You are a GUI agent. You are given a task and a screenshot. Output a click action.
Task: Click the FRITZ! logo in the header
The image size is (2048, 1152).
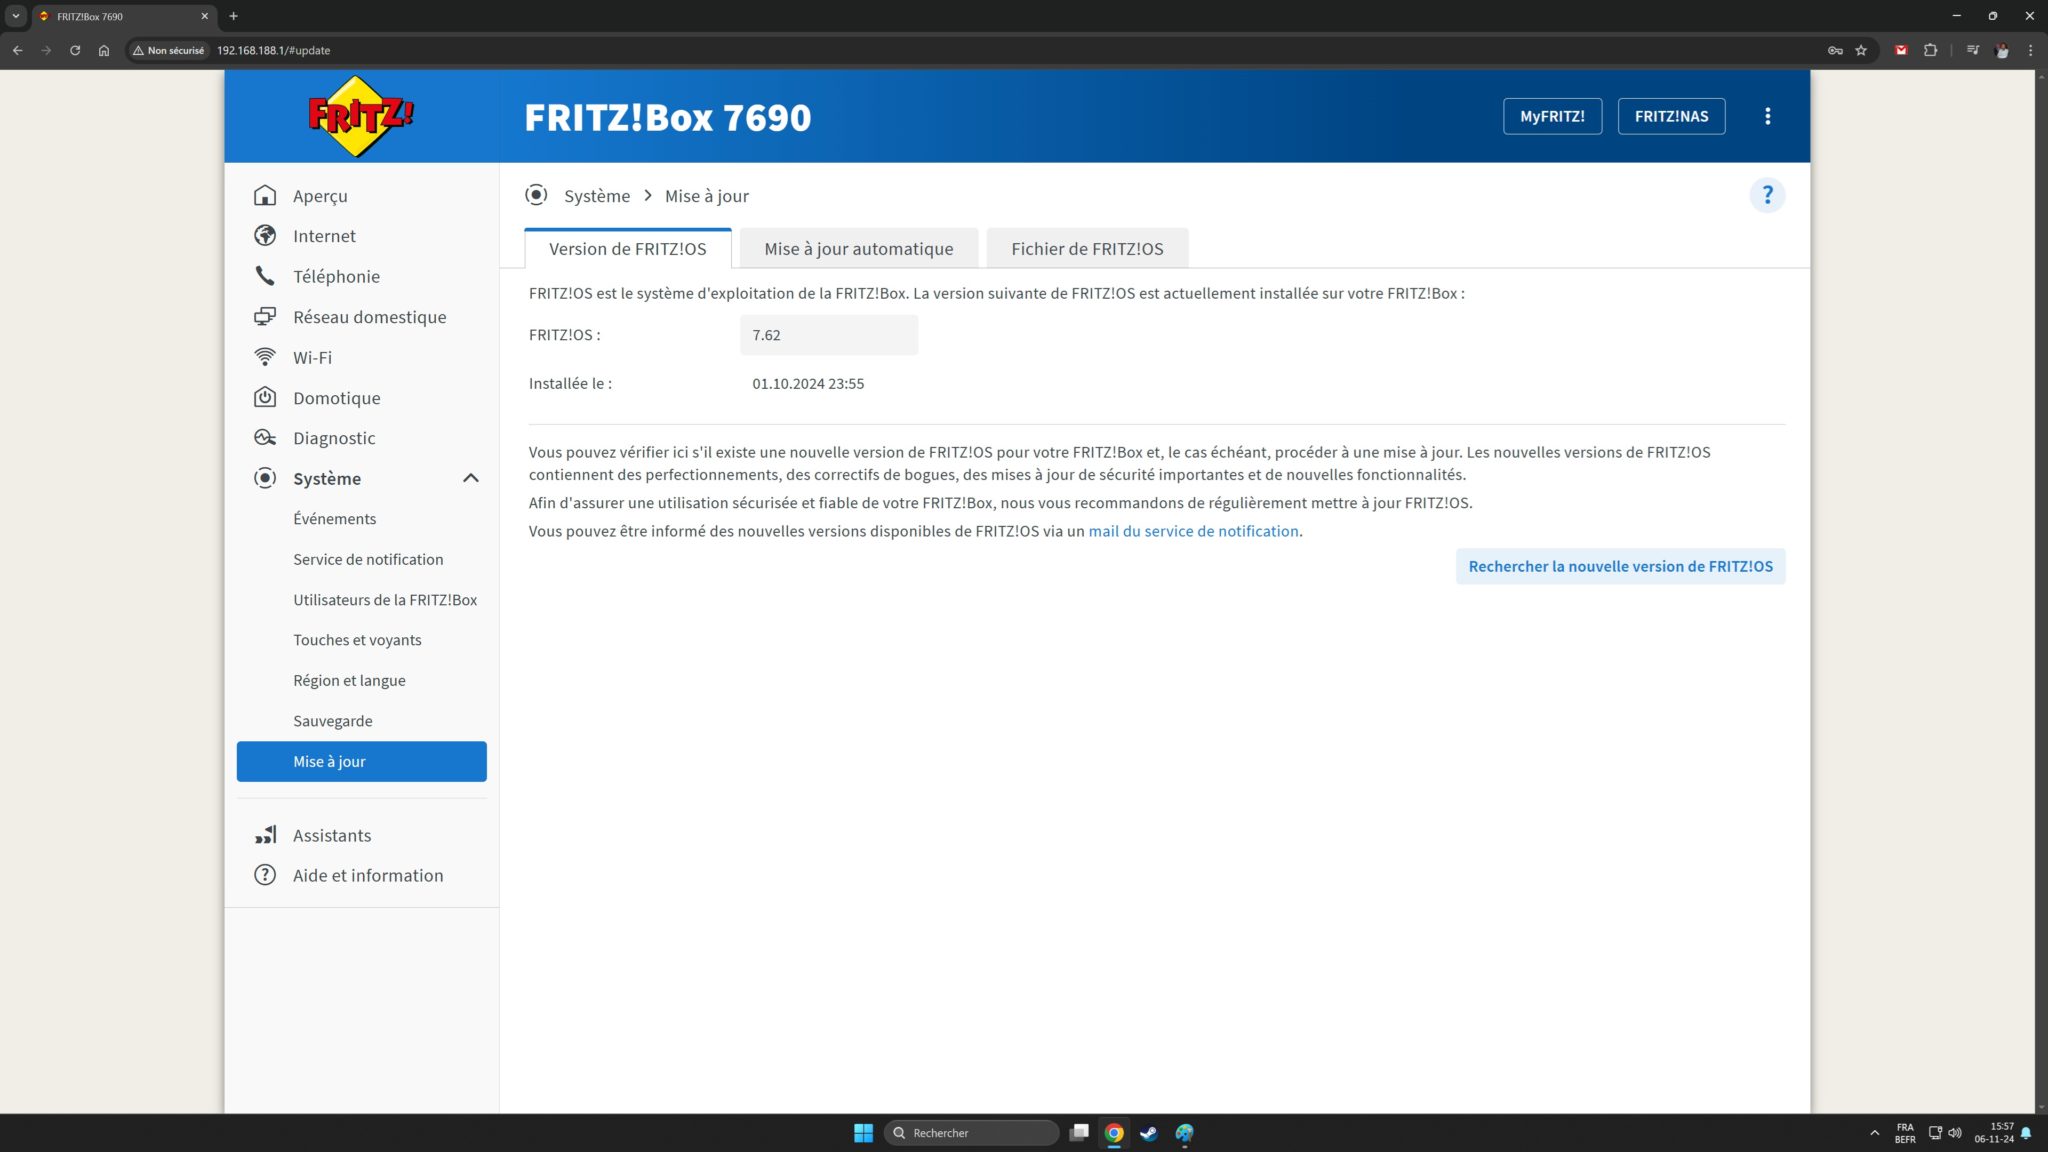click(361, 116)
